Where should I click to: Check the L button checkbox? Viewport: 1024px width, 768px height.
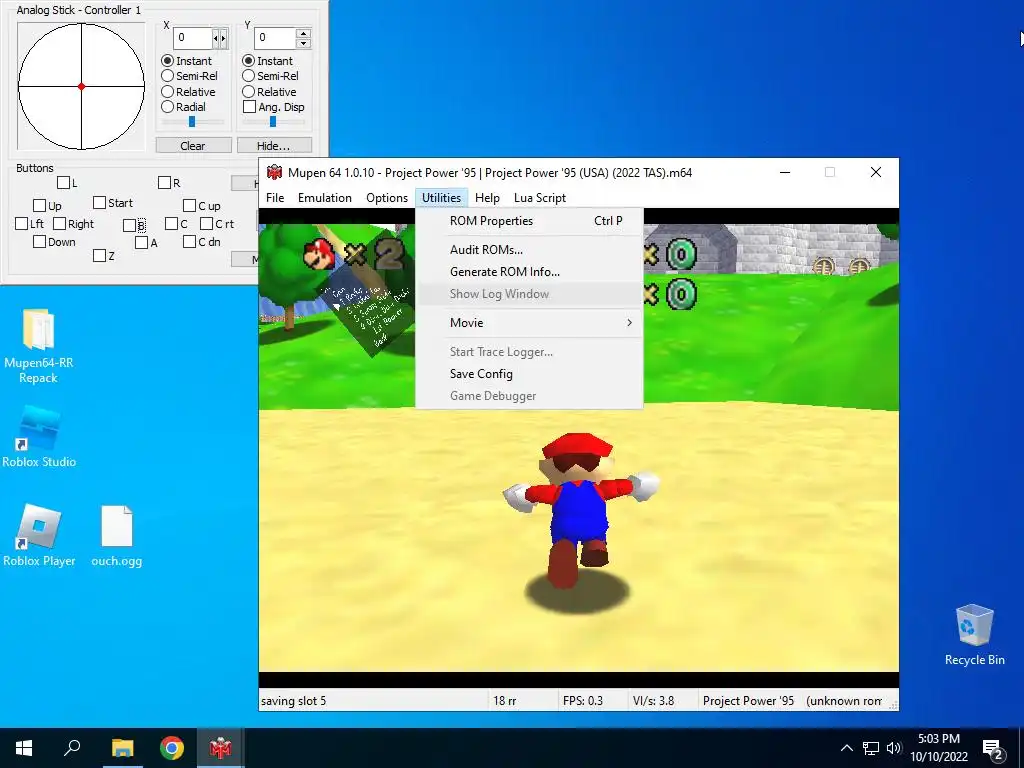[63, 183]
